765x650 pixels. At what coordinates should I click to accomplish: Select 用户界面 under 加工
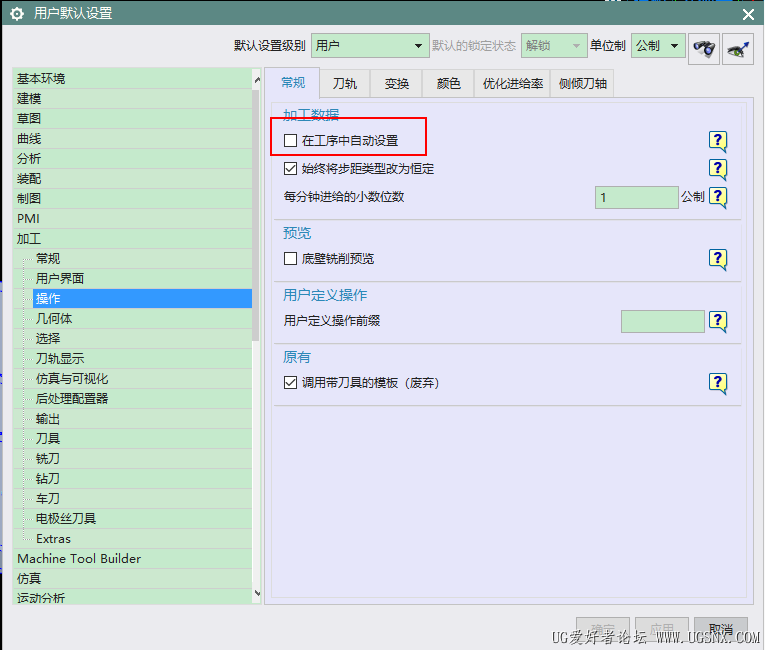tap(142, 279)
